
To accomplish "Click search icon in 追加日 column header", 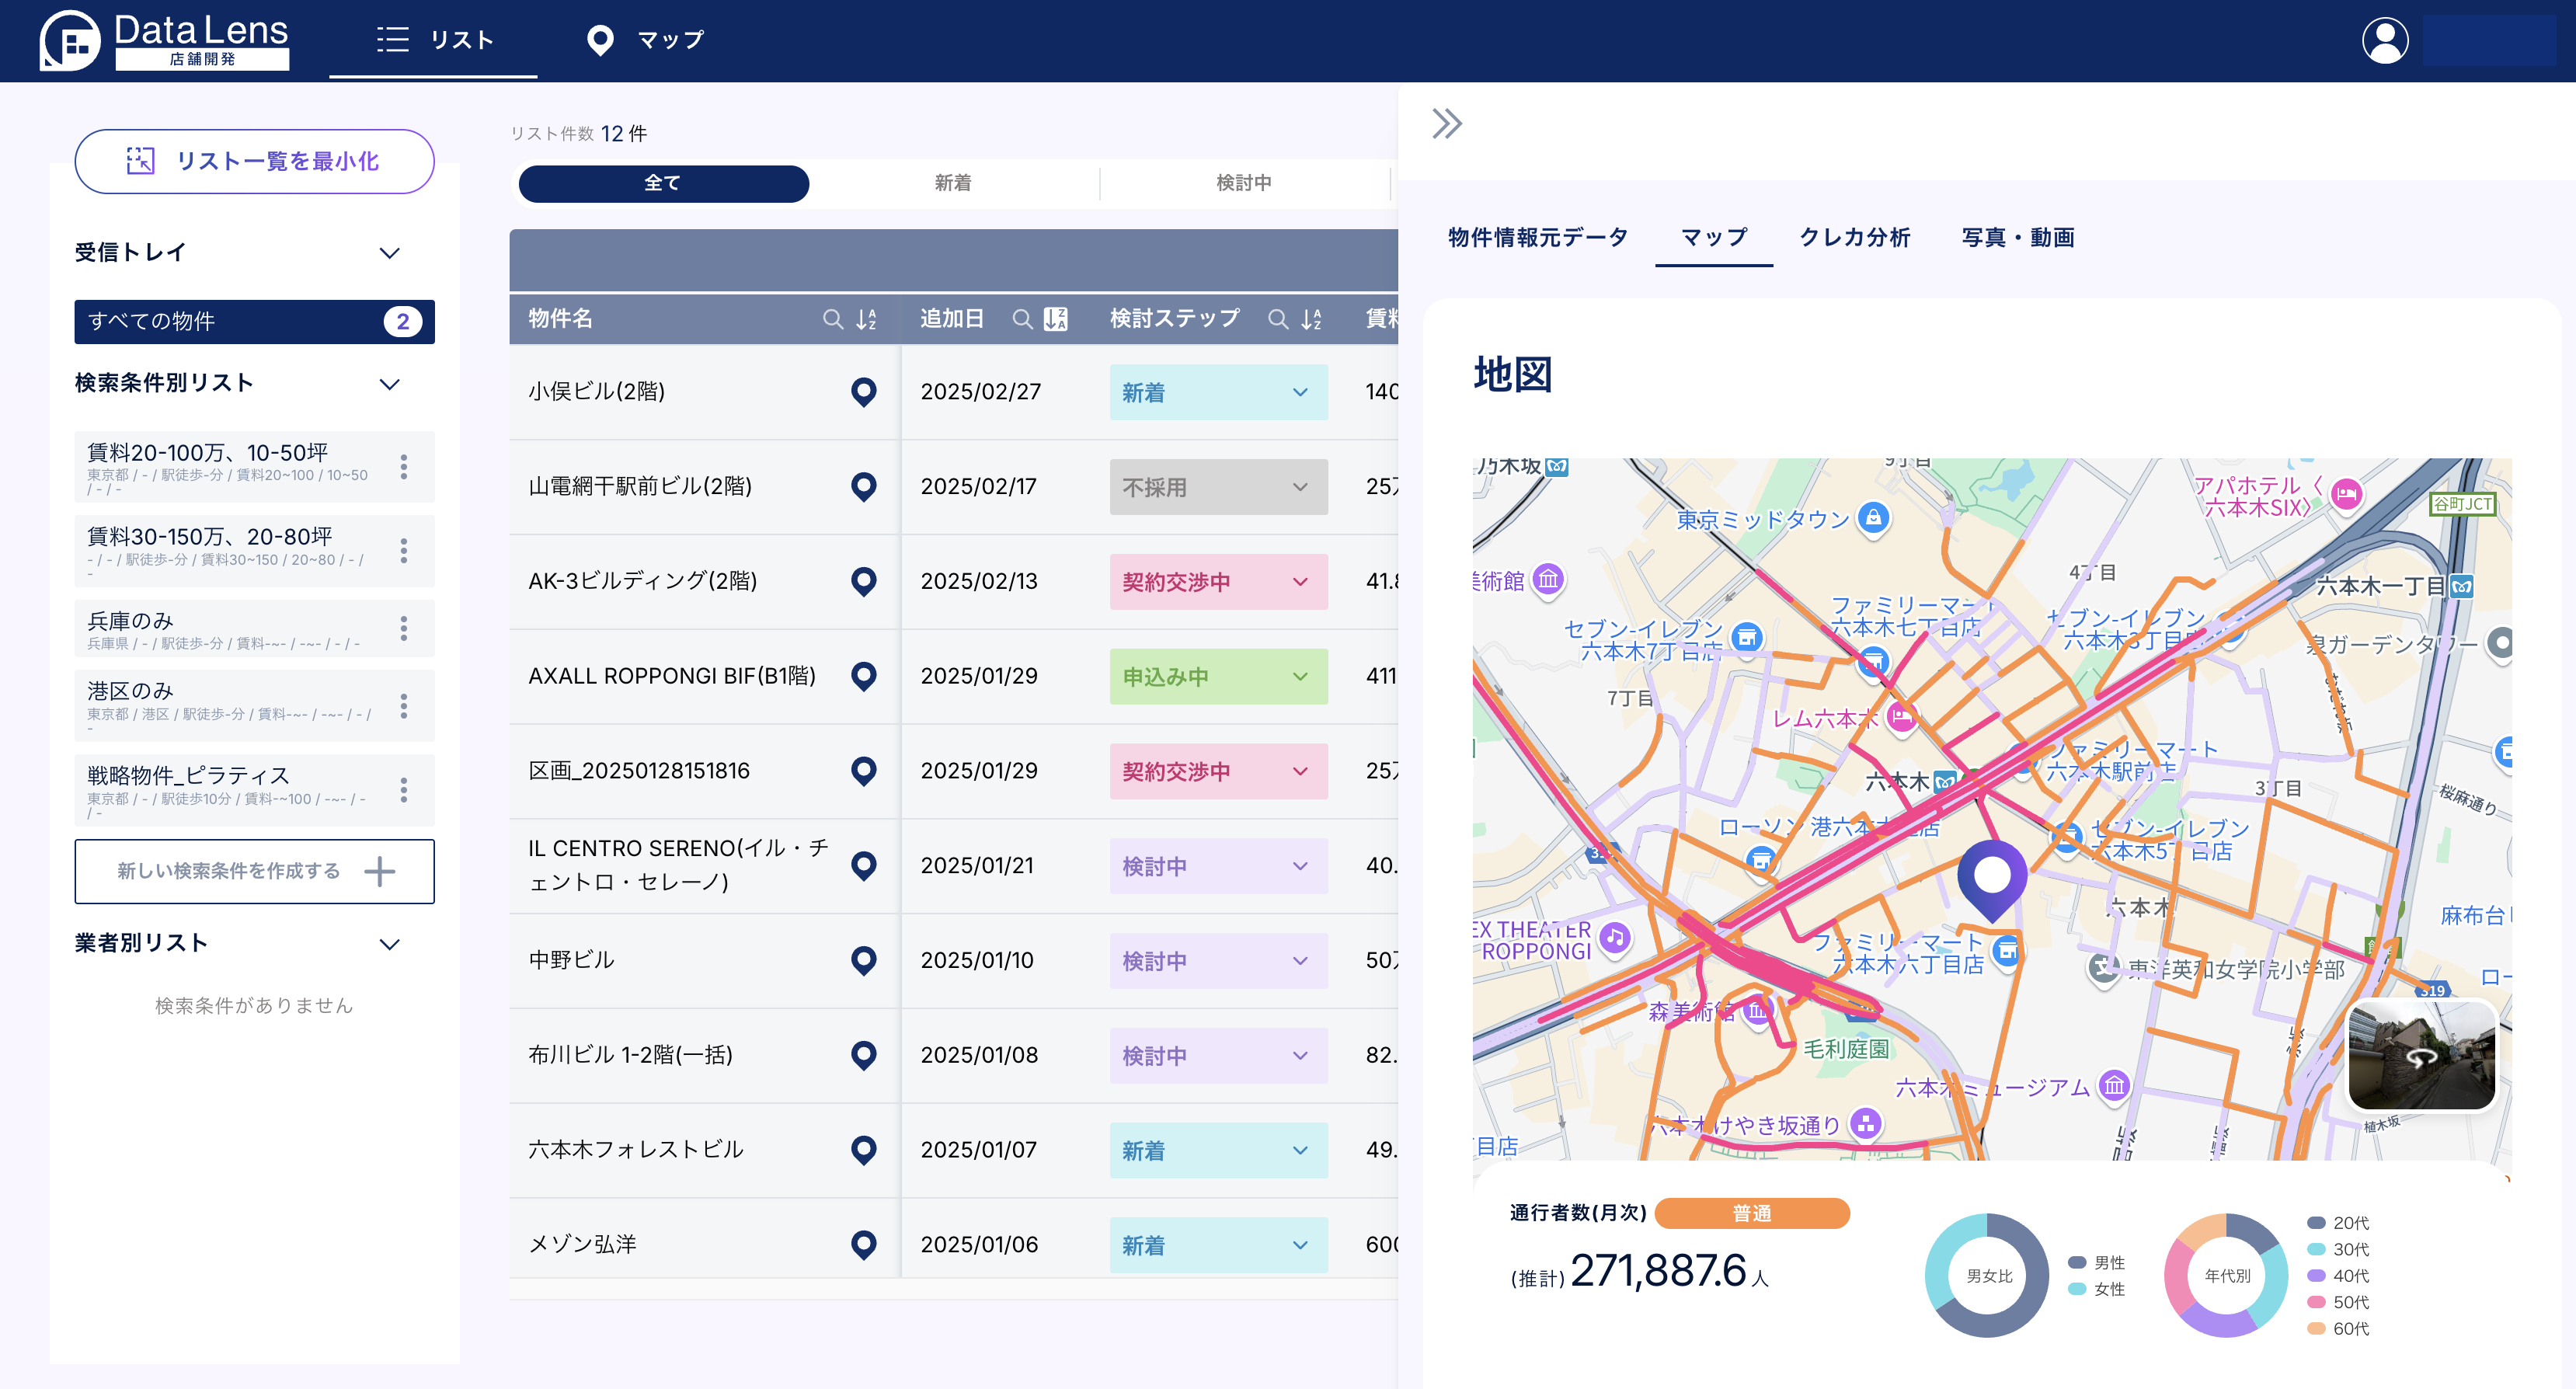I will (x=1022, y=319).
